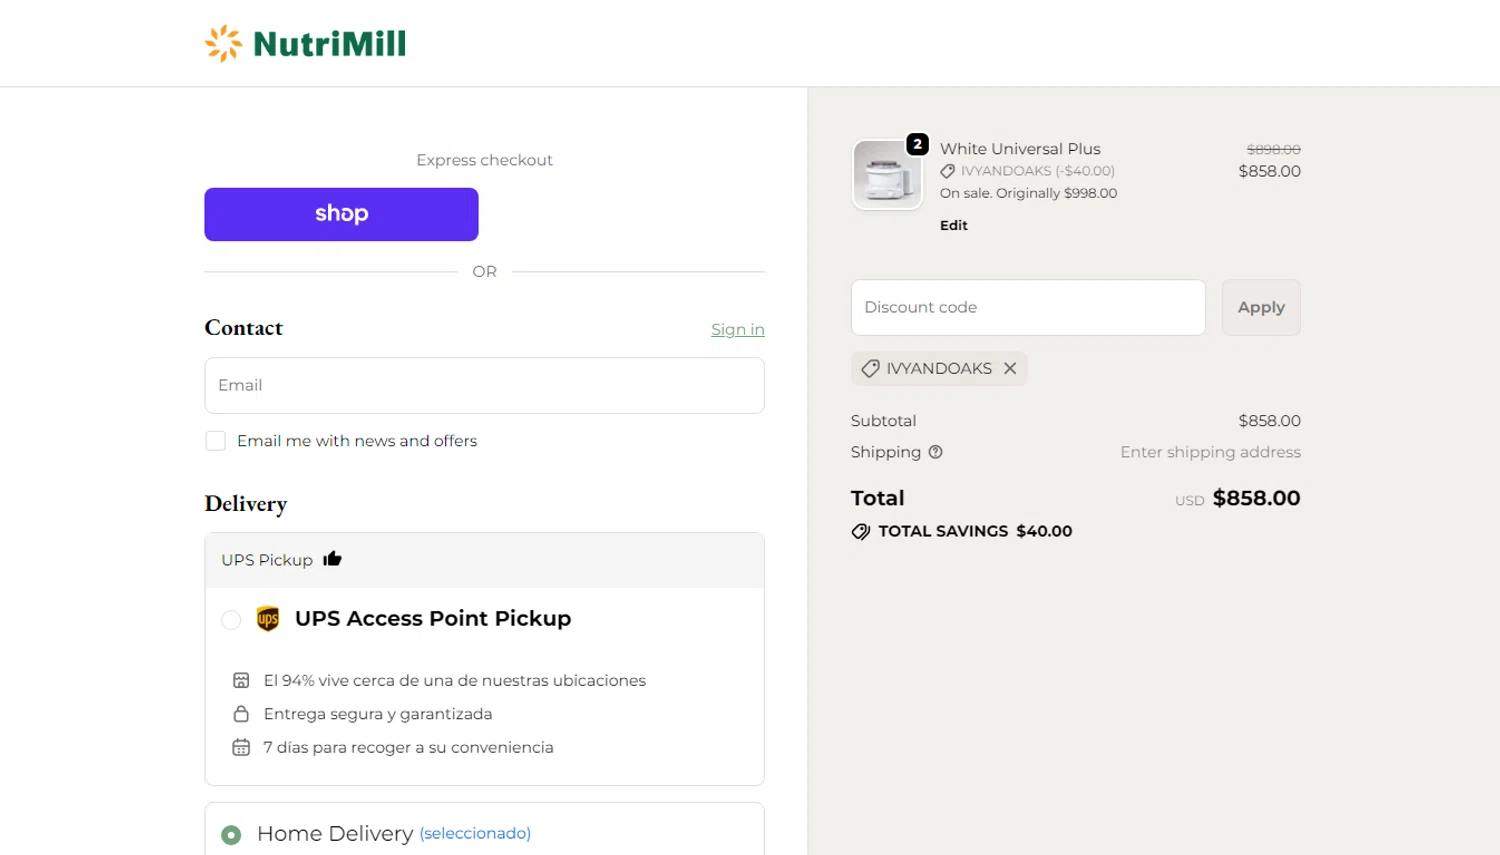This screenshot has width=1500, height=855.
Task: Focus the Email input field
Action: tap(484, 386)
